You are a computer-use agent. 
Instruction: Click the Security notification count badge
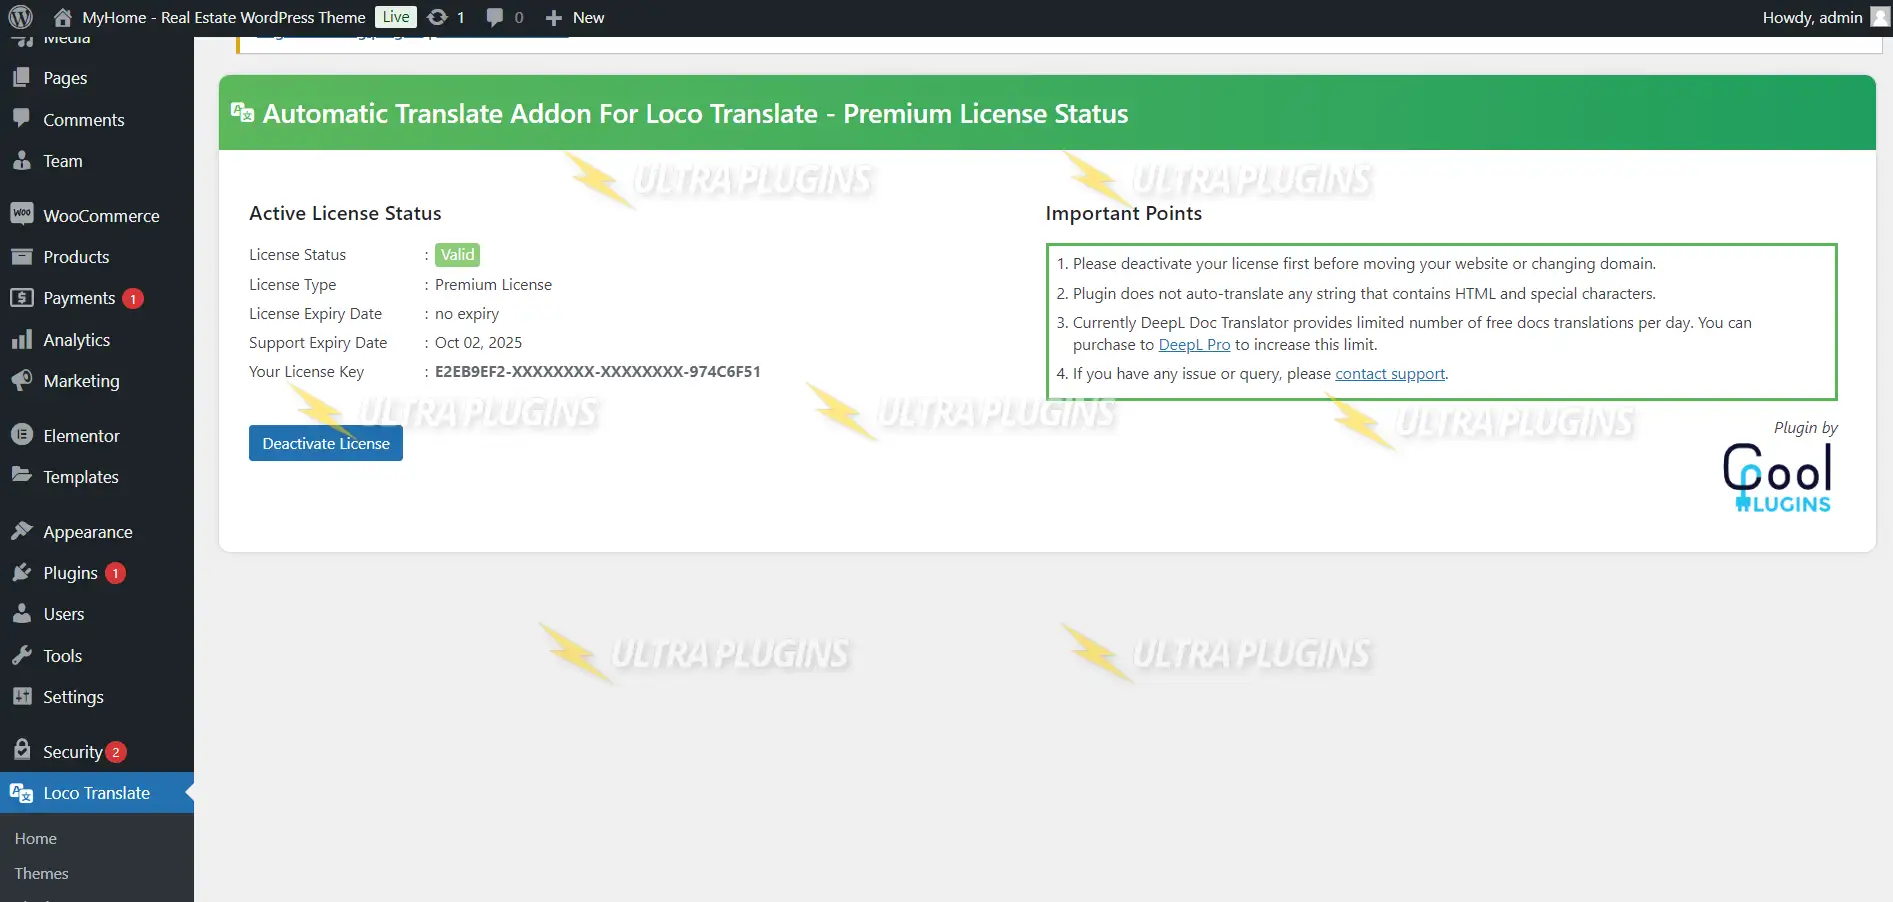[115, 752]
